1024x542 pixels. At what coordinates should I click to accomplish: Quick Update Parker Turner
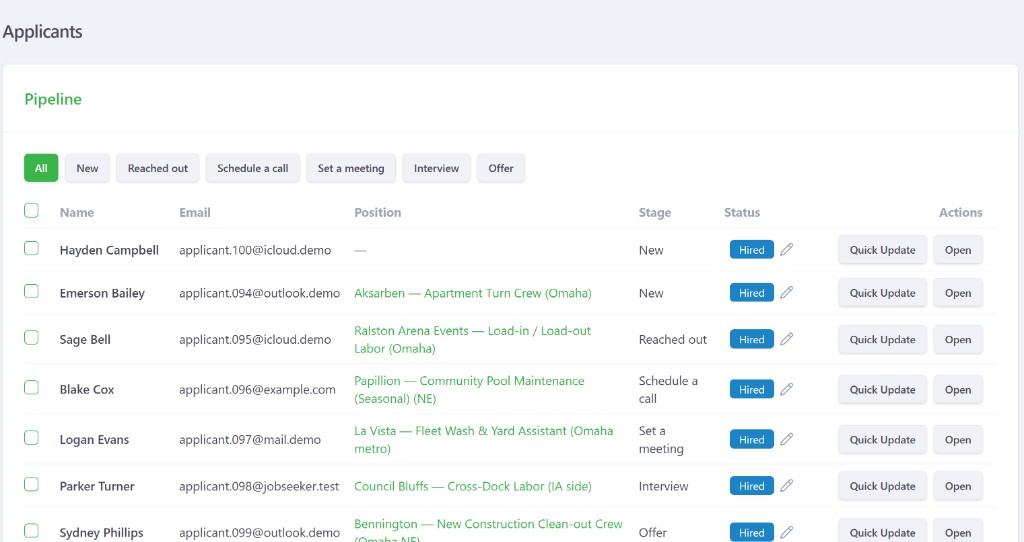[x=882, y=486]
